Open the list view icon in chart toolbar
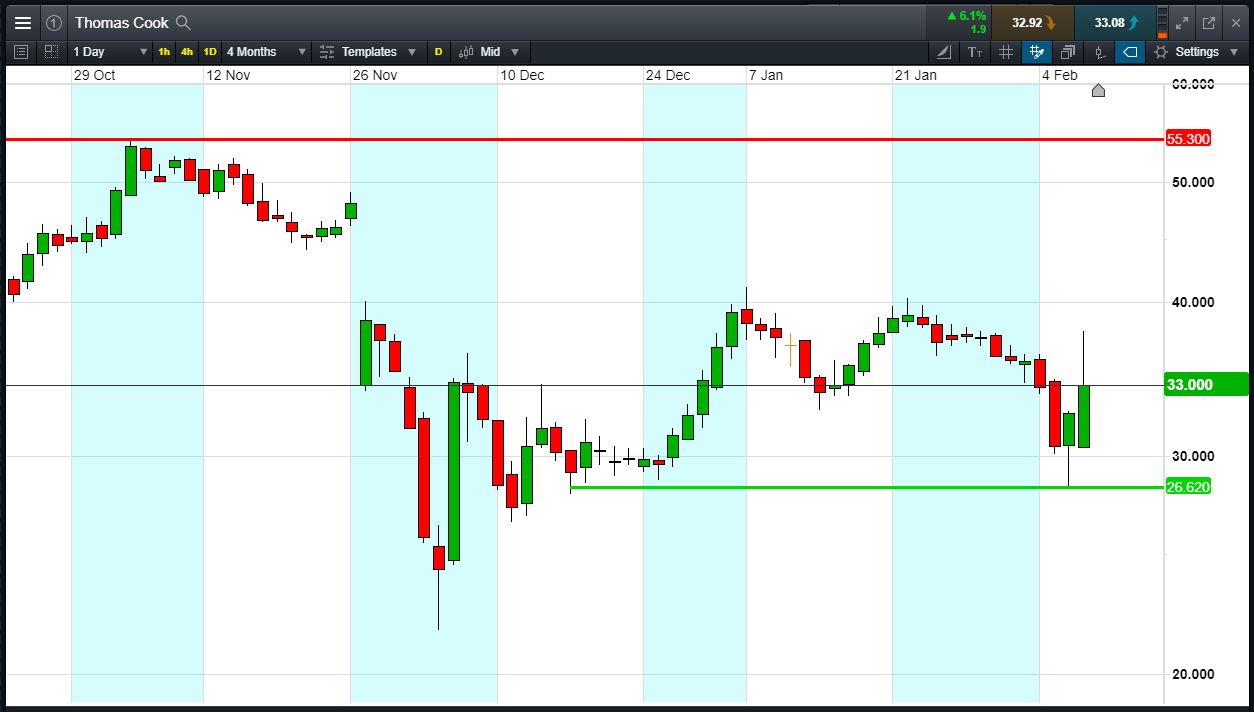Image resolution: width=1254 pixels, height=712 pixels. [x=22, y=52]
